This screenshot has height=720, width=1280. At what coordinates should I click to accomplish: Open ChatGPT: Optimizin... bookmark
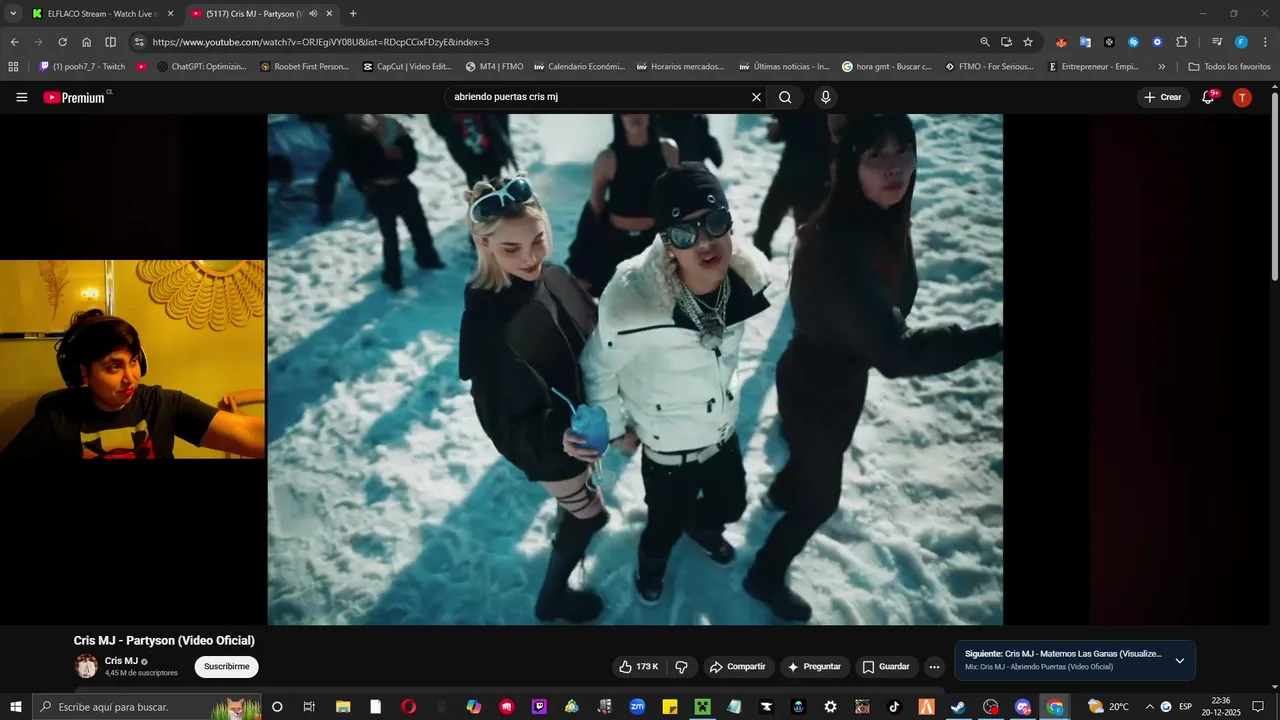point(201,67)
